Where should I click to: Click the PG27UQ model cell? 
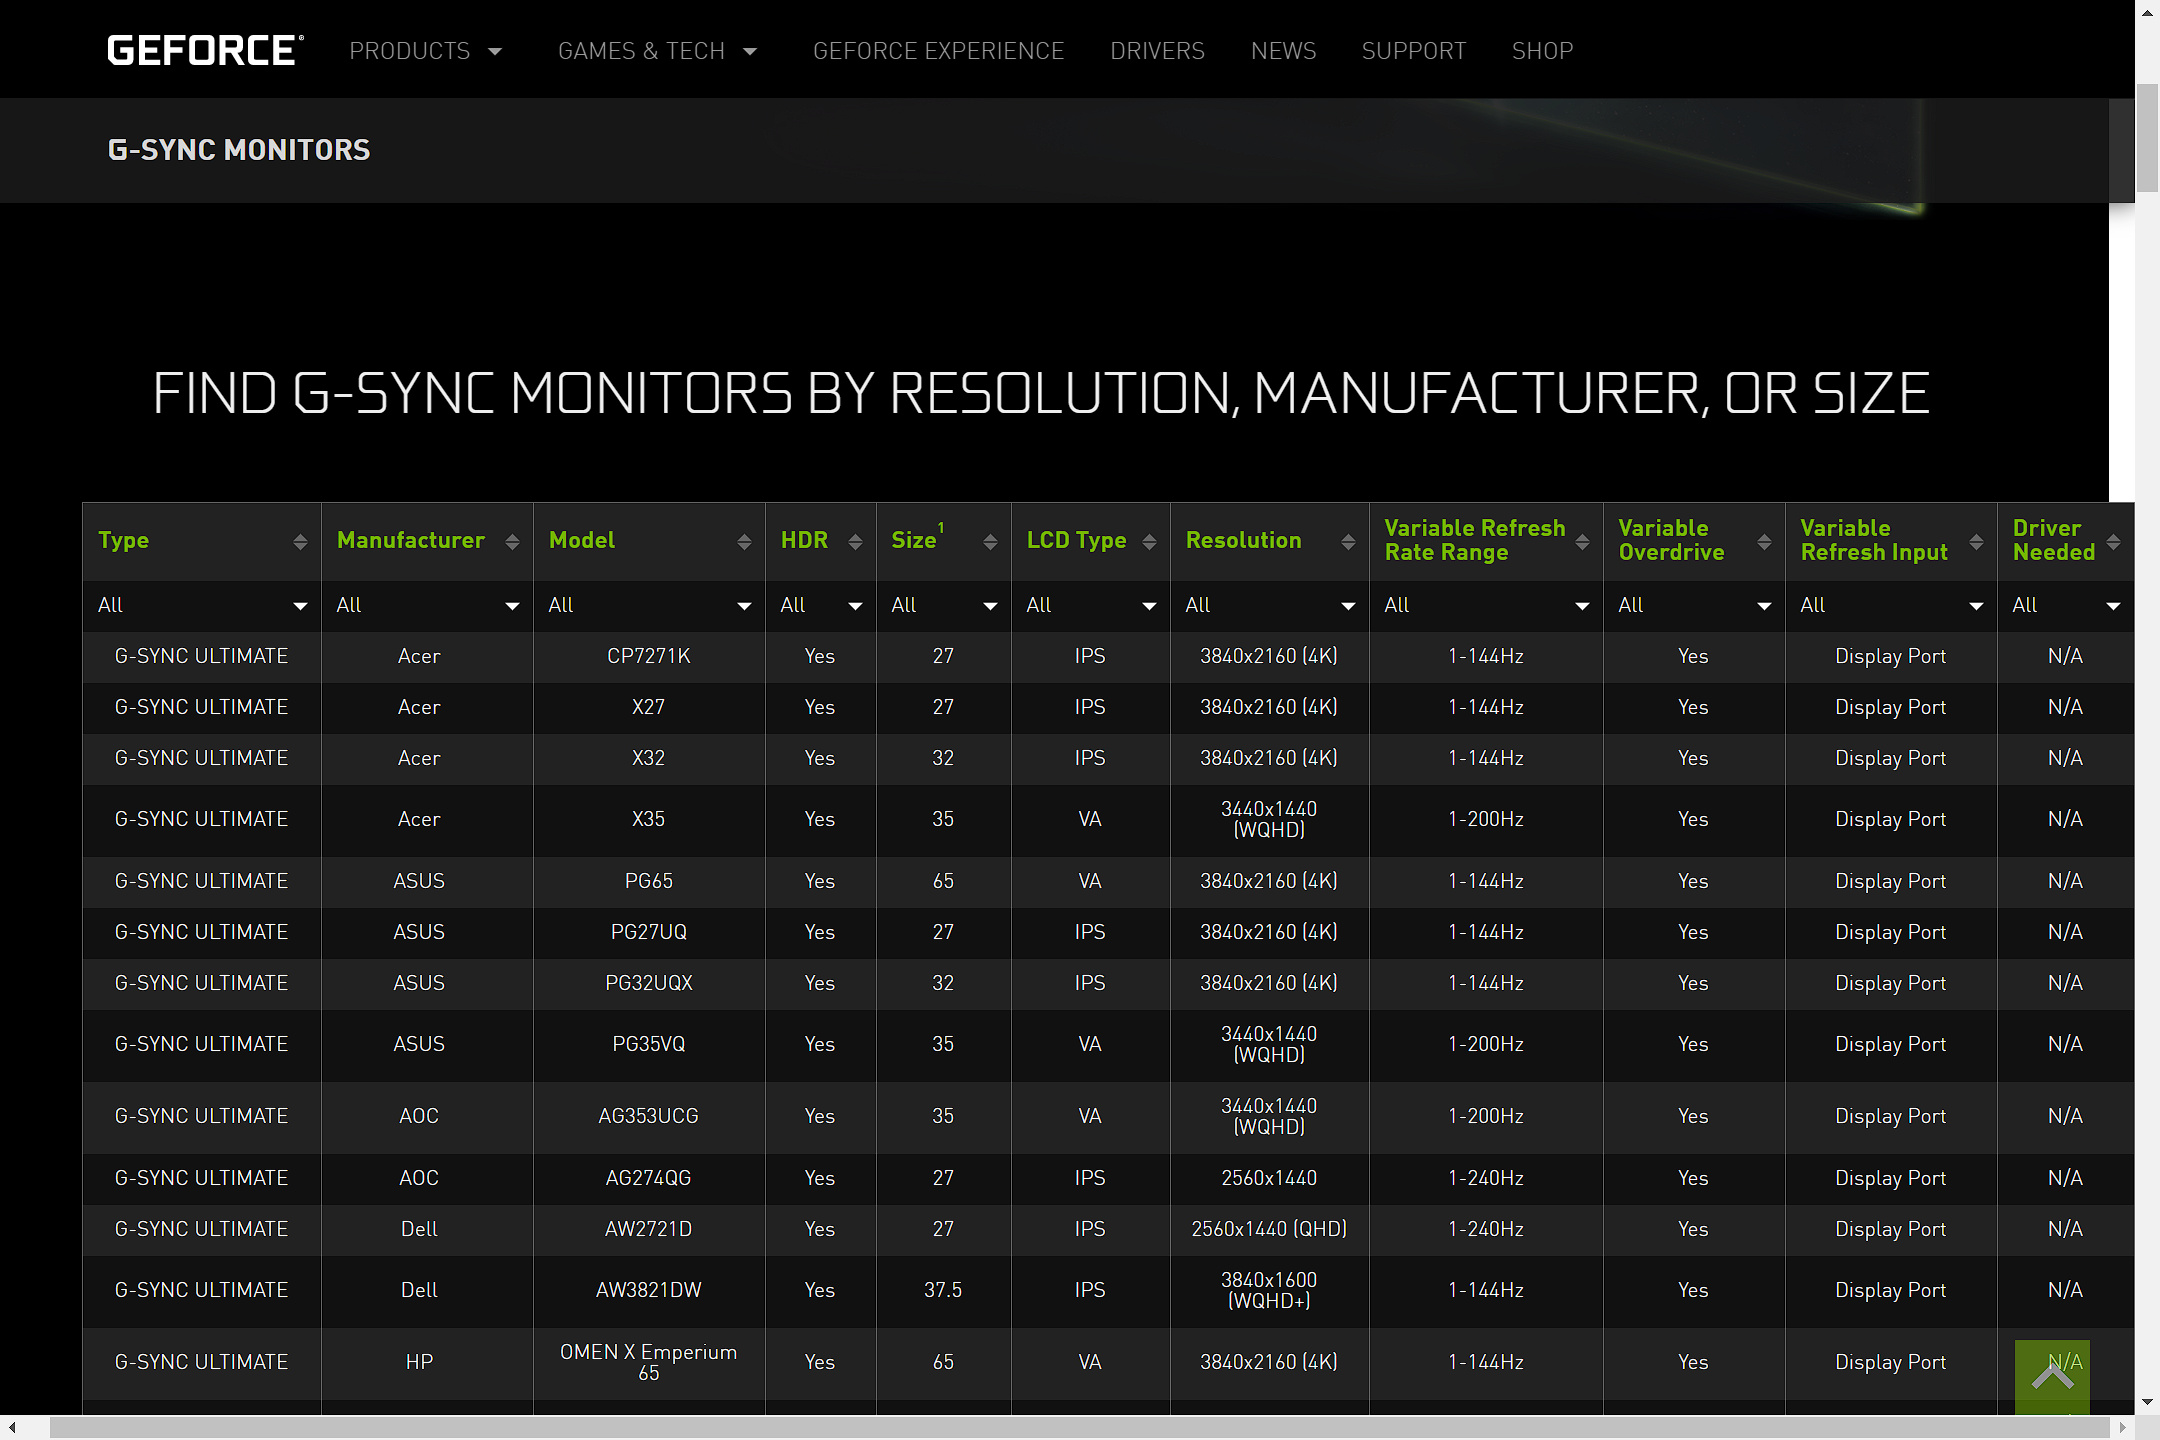coord(649,932)
